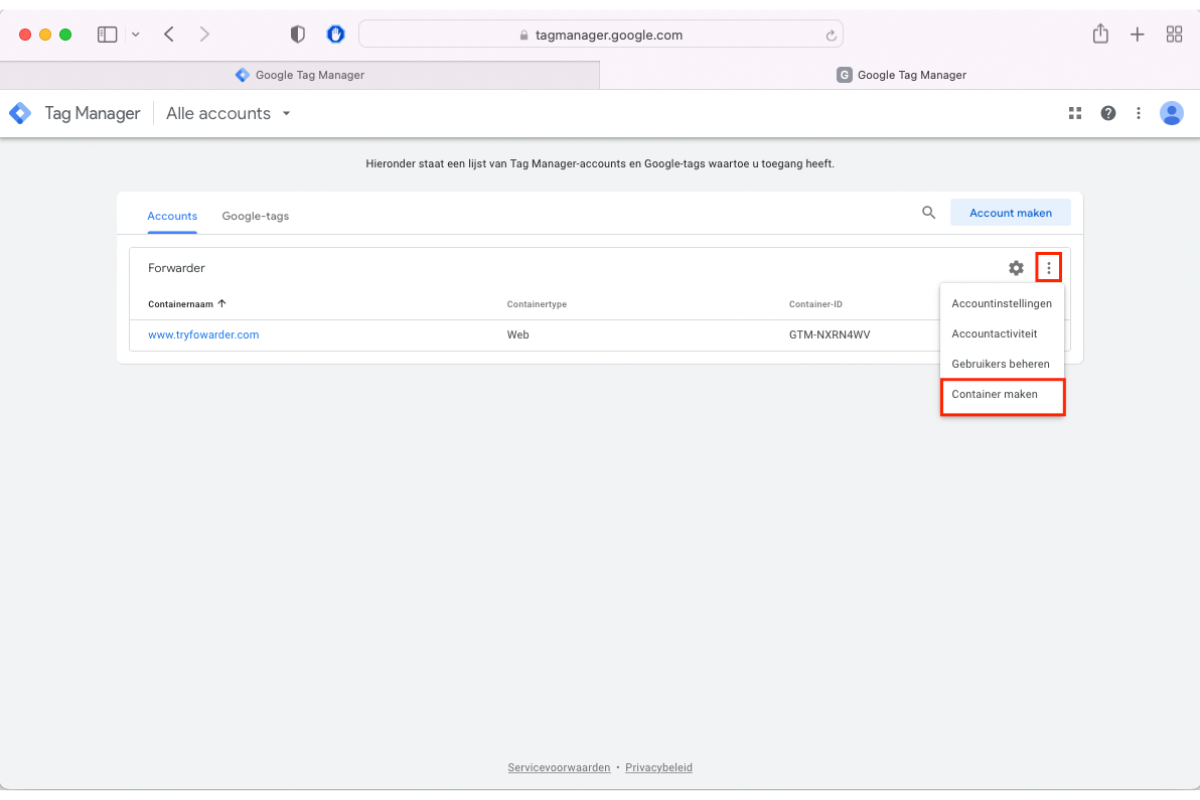Open the header more options menu
The image size is (1200, 800).
tap(1138, 113)
